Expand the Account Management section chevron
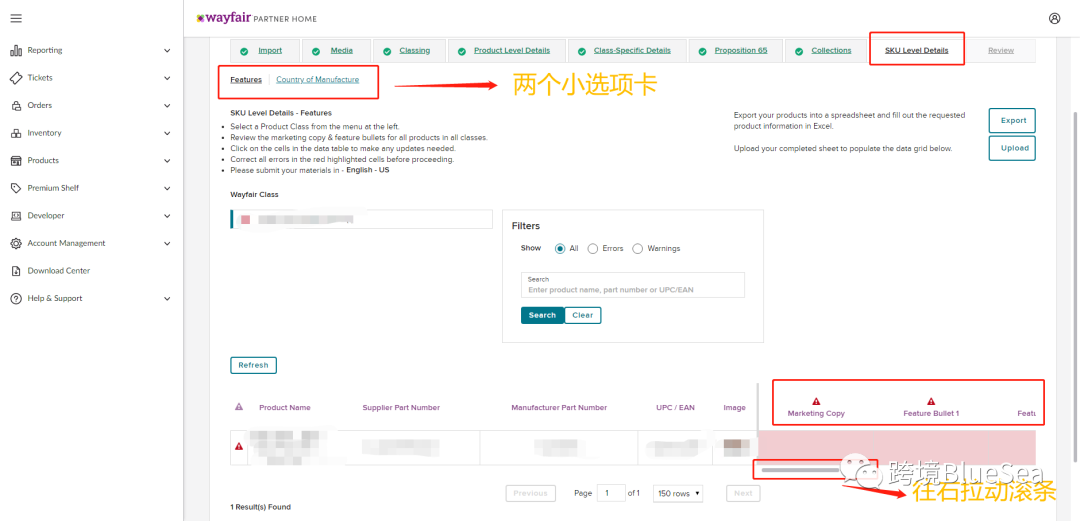This screenshot has width=1080, height=521. 167,243
